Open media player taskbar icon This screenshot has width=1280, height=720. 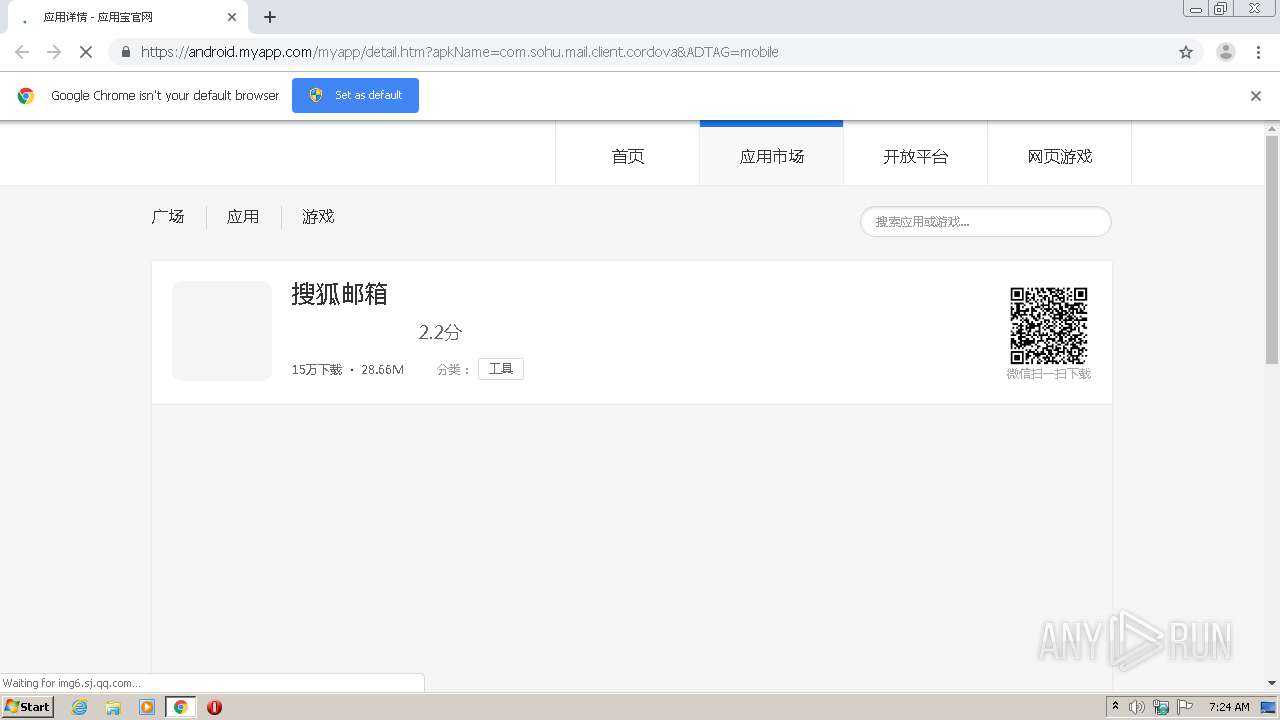147,707
